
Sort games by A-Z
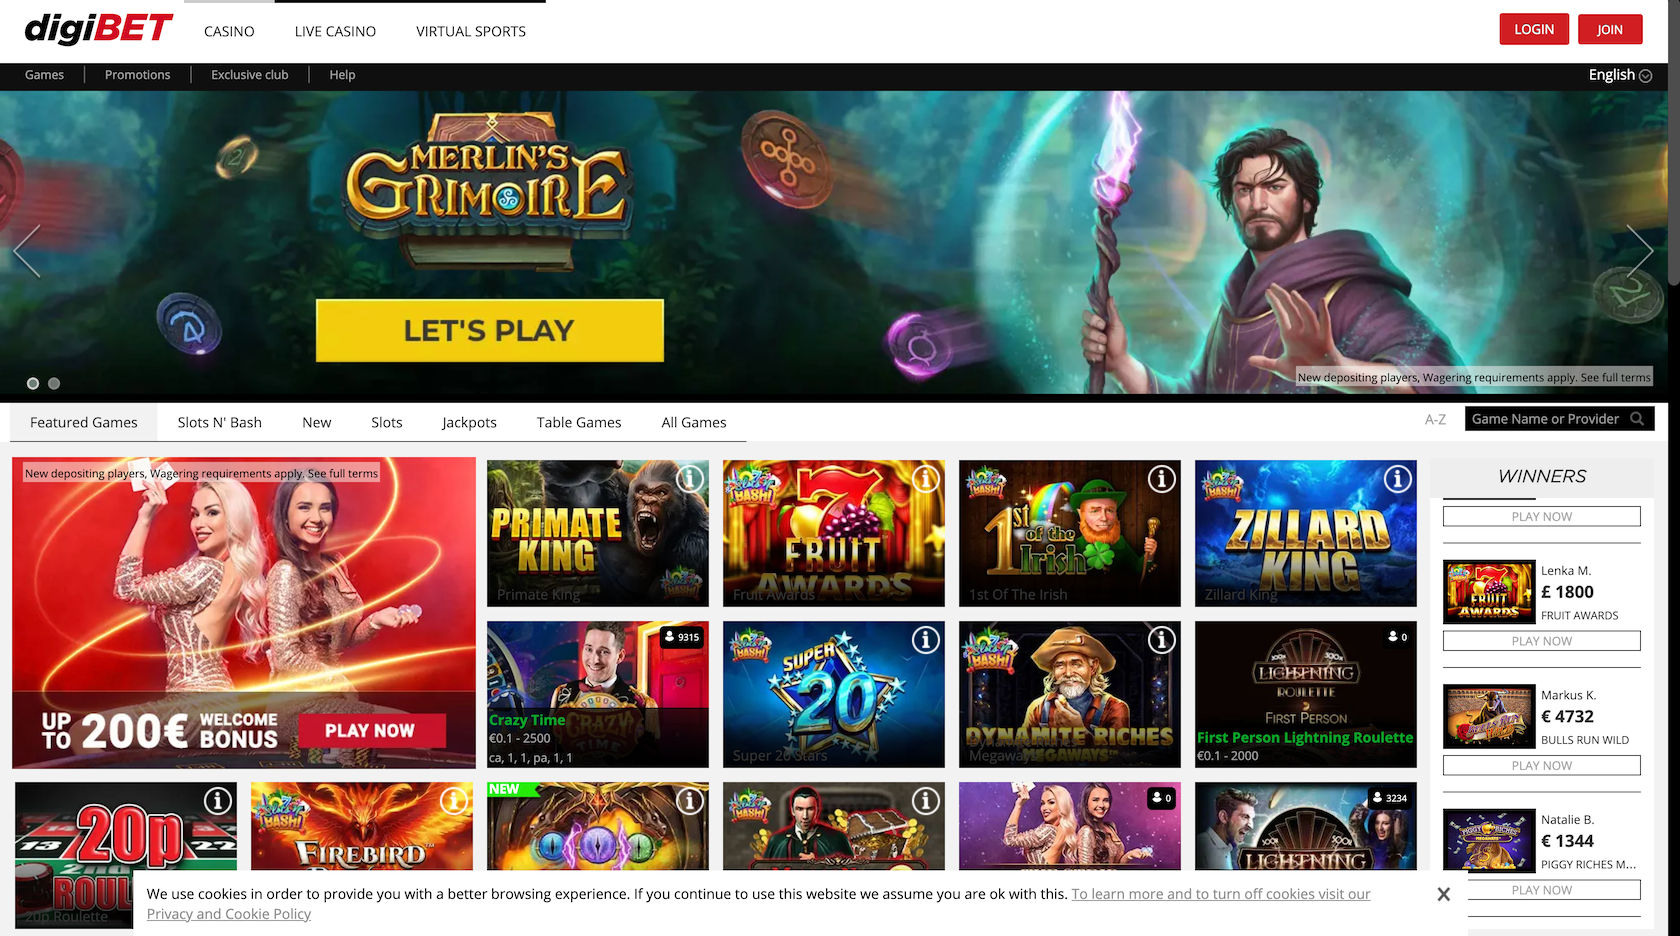point(1435,420)
